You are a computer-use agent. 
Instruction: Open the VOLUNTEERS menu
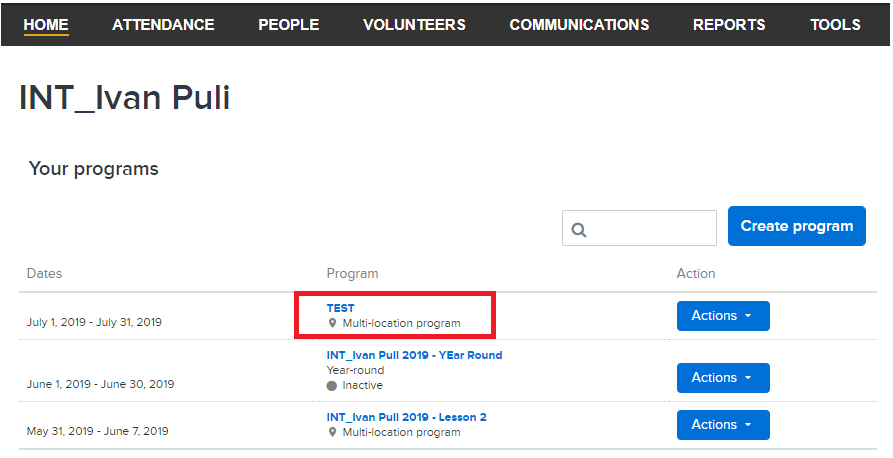coord(414,24)
